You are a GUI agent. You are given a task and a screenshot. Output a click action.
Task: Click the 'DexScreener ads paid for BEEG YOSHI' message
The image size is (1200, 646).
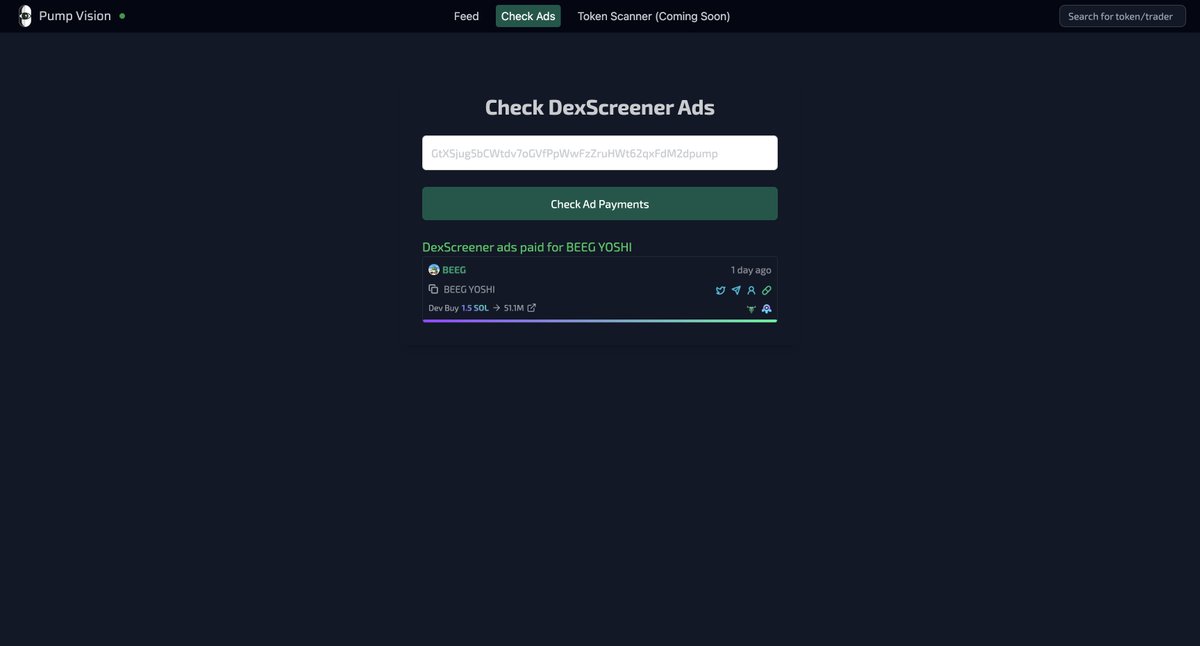(527, 247)
